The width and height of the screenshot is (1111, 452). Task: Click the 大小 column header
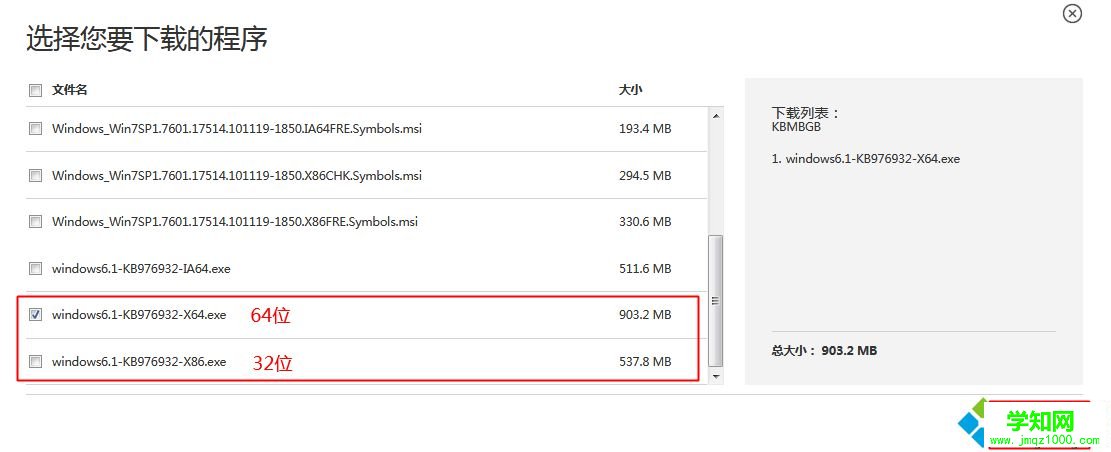(x=630, y=90)
